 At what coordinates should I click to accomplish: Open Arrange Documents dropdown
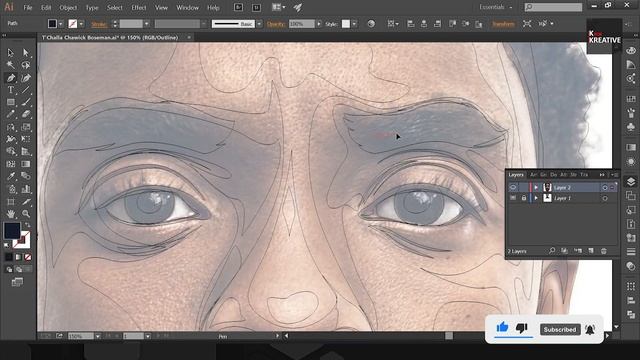click(279, 7)
